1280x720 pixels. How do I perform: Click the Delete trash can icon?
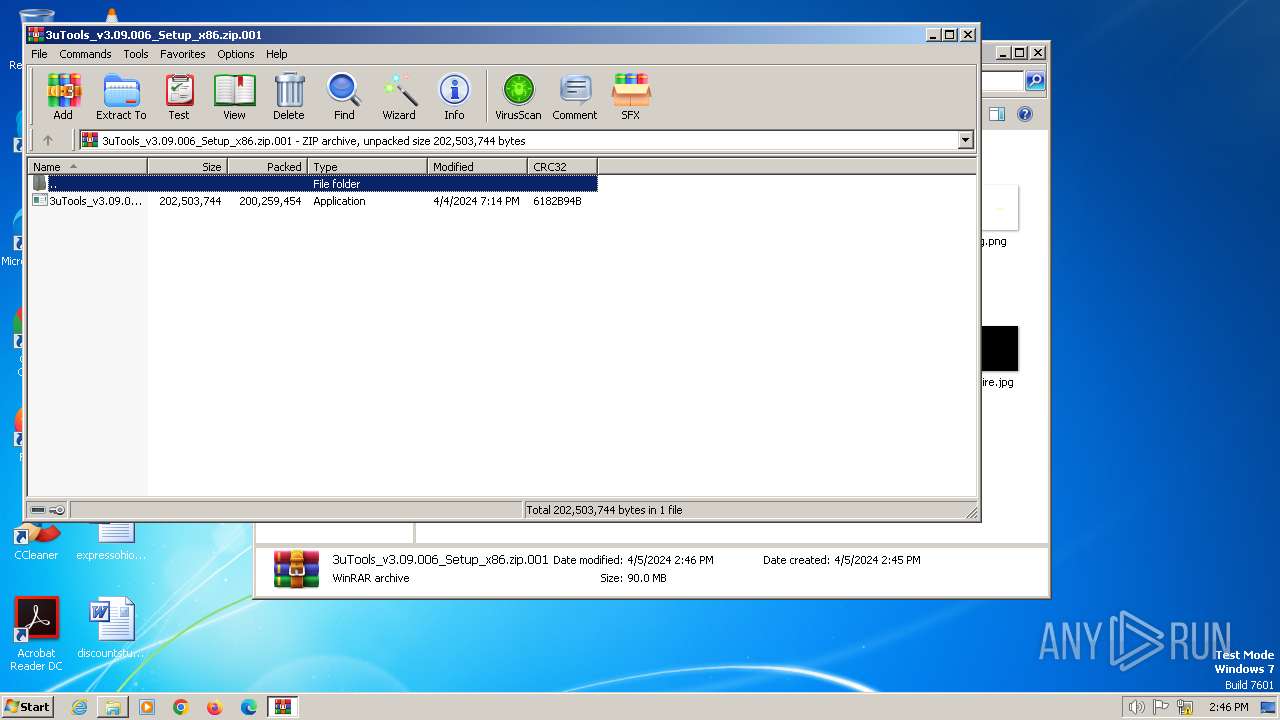(289, 97)
